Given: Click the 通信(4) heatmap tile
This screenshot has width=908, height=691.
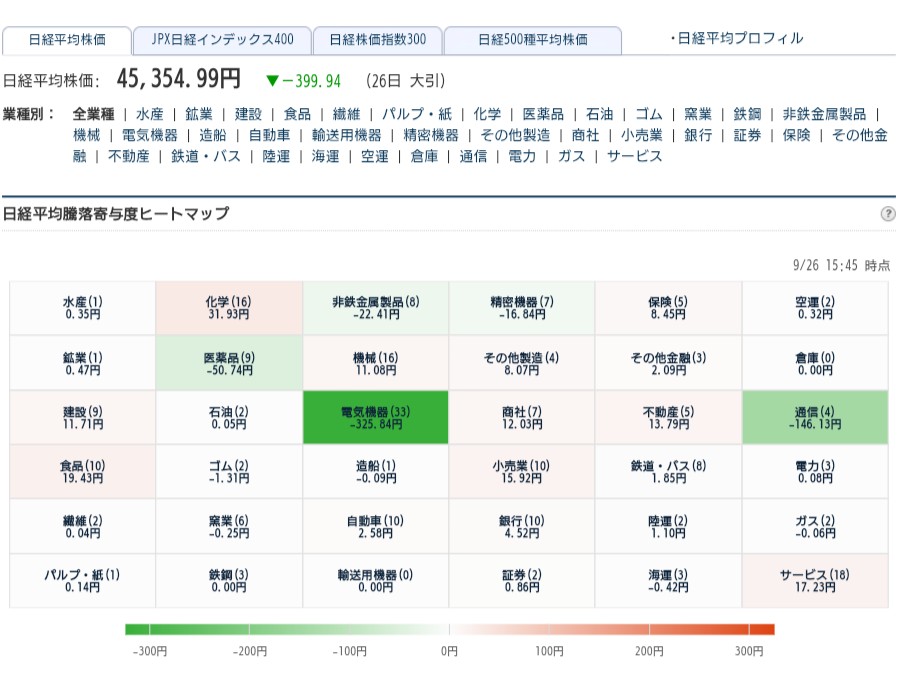Looking at the screenshot, I should tap(815, 417).
